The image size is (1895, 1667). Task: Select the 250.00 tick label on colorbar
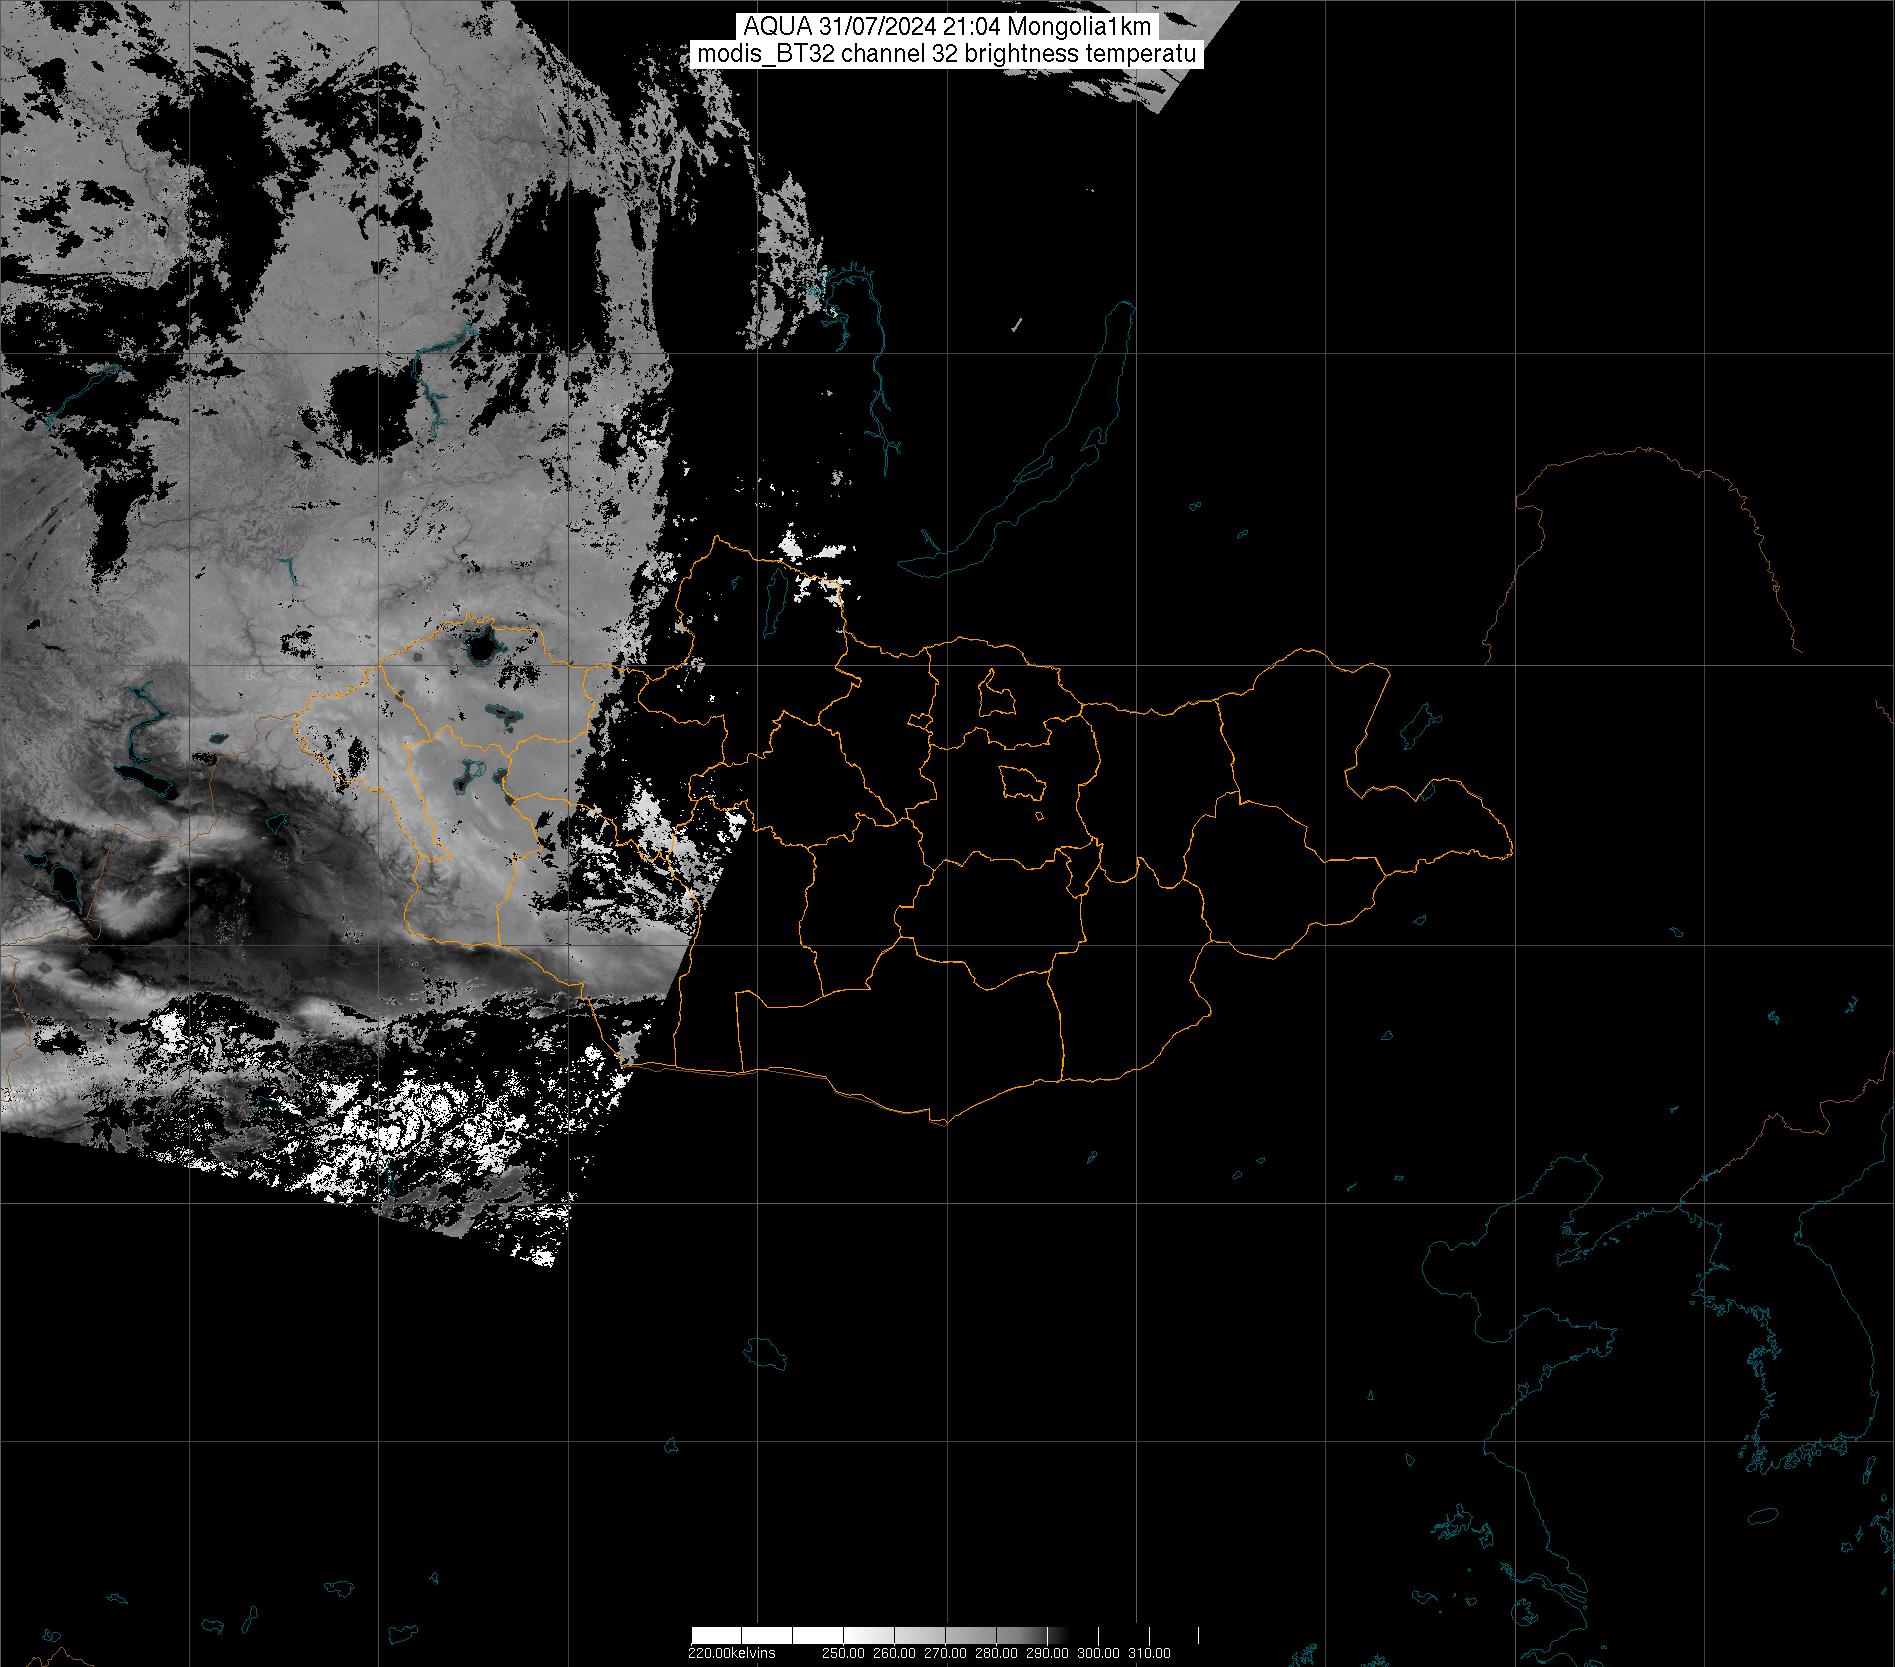point(843,1653)
